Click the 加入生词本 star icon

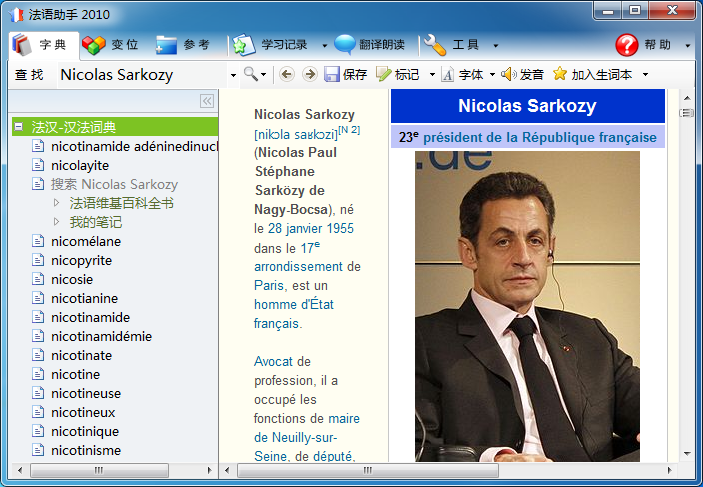click(560, 74)
